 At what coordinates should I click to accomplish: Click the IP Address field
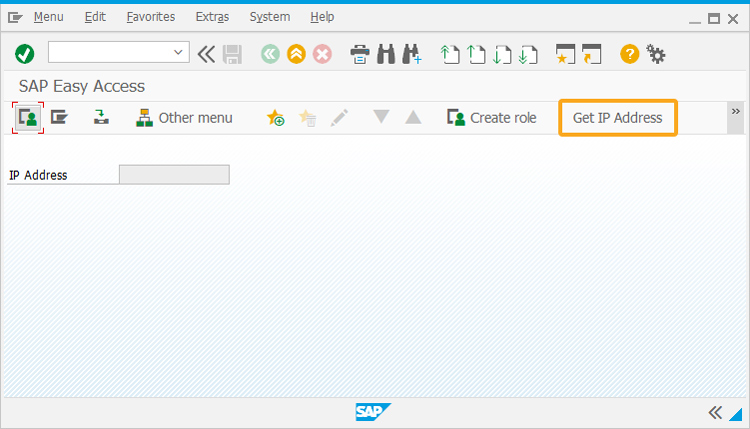(x=174, y=175)
